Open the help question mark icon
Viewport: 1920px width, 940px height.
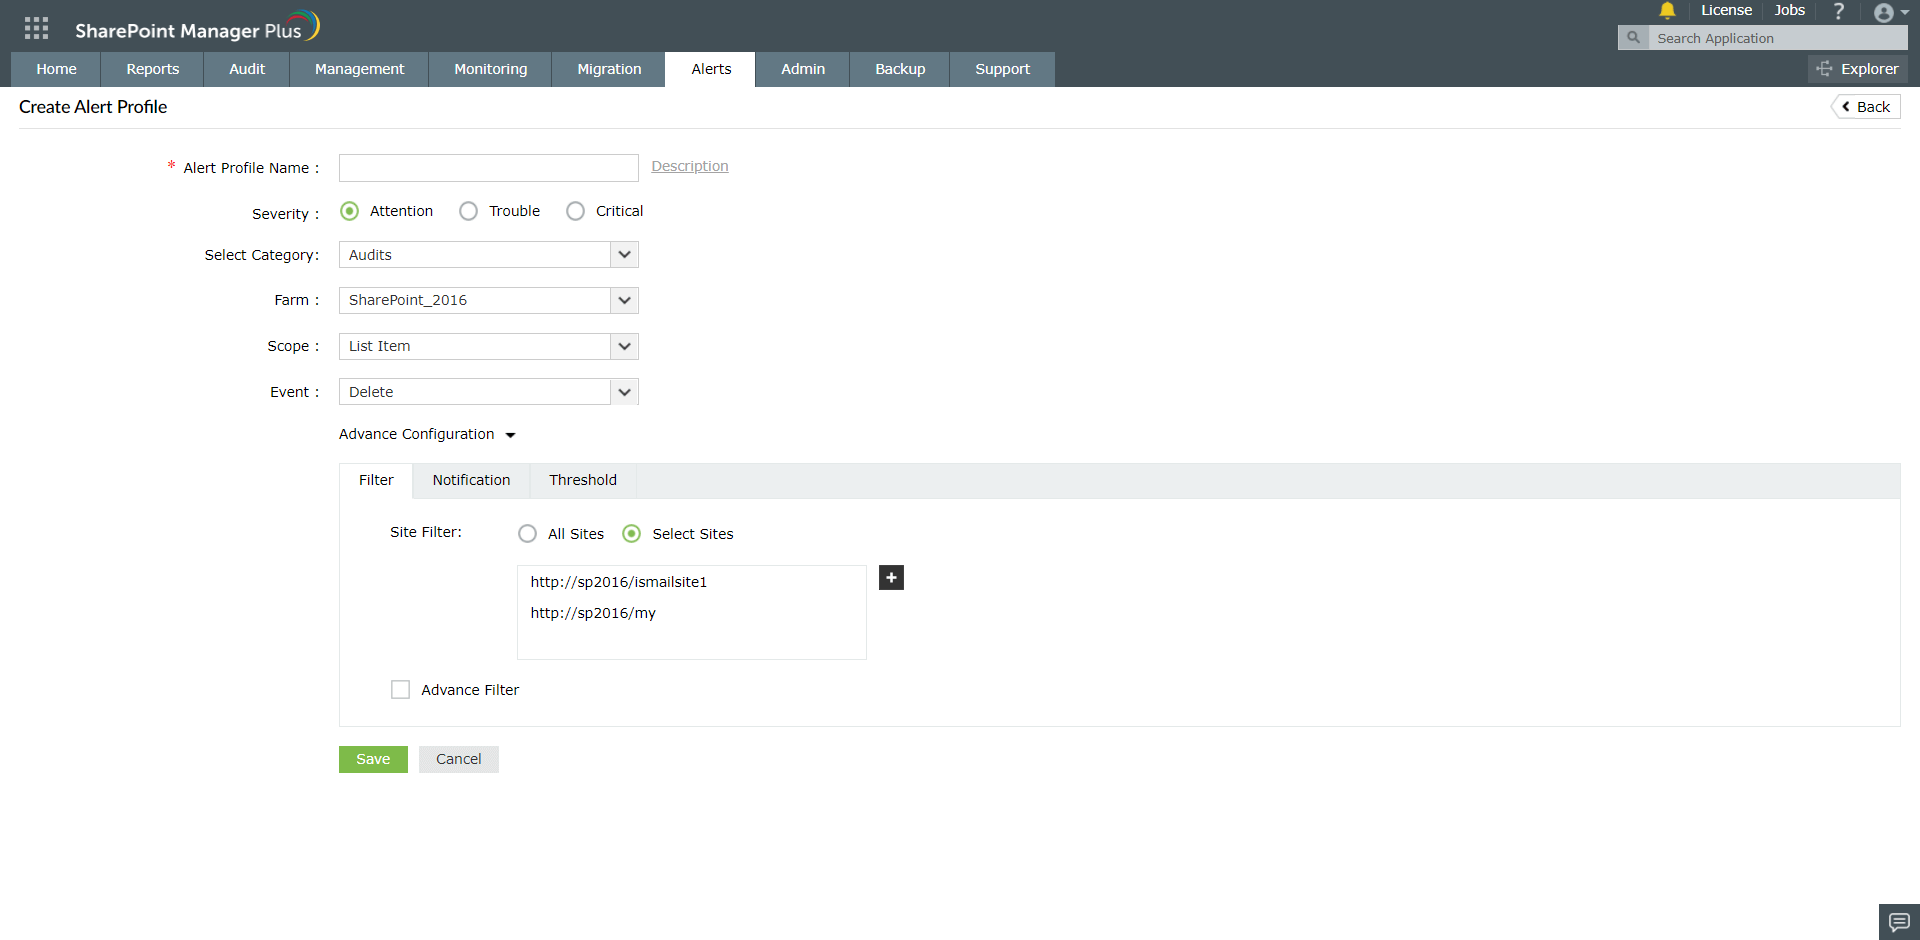coord(1839,11)
